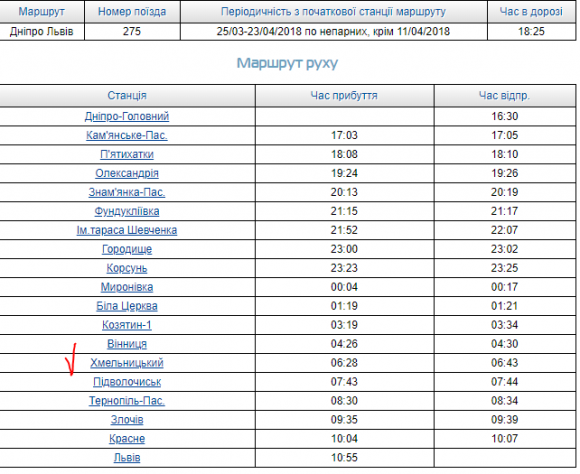Select the Козятин-1 station link
This screenshot has width=580, height=474.
pyautogui.click(x=127, y=325)
